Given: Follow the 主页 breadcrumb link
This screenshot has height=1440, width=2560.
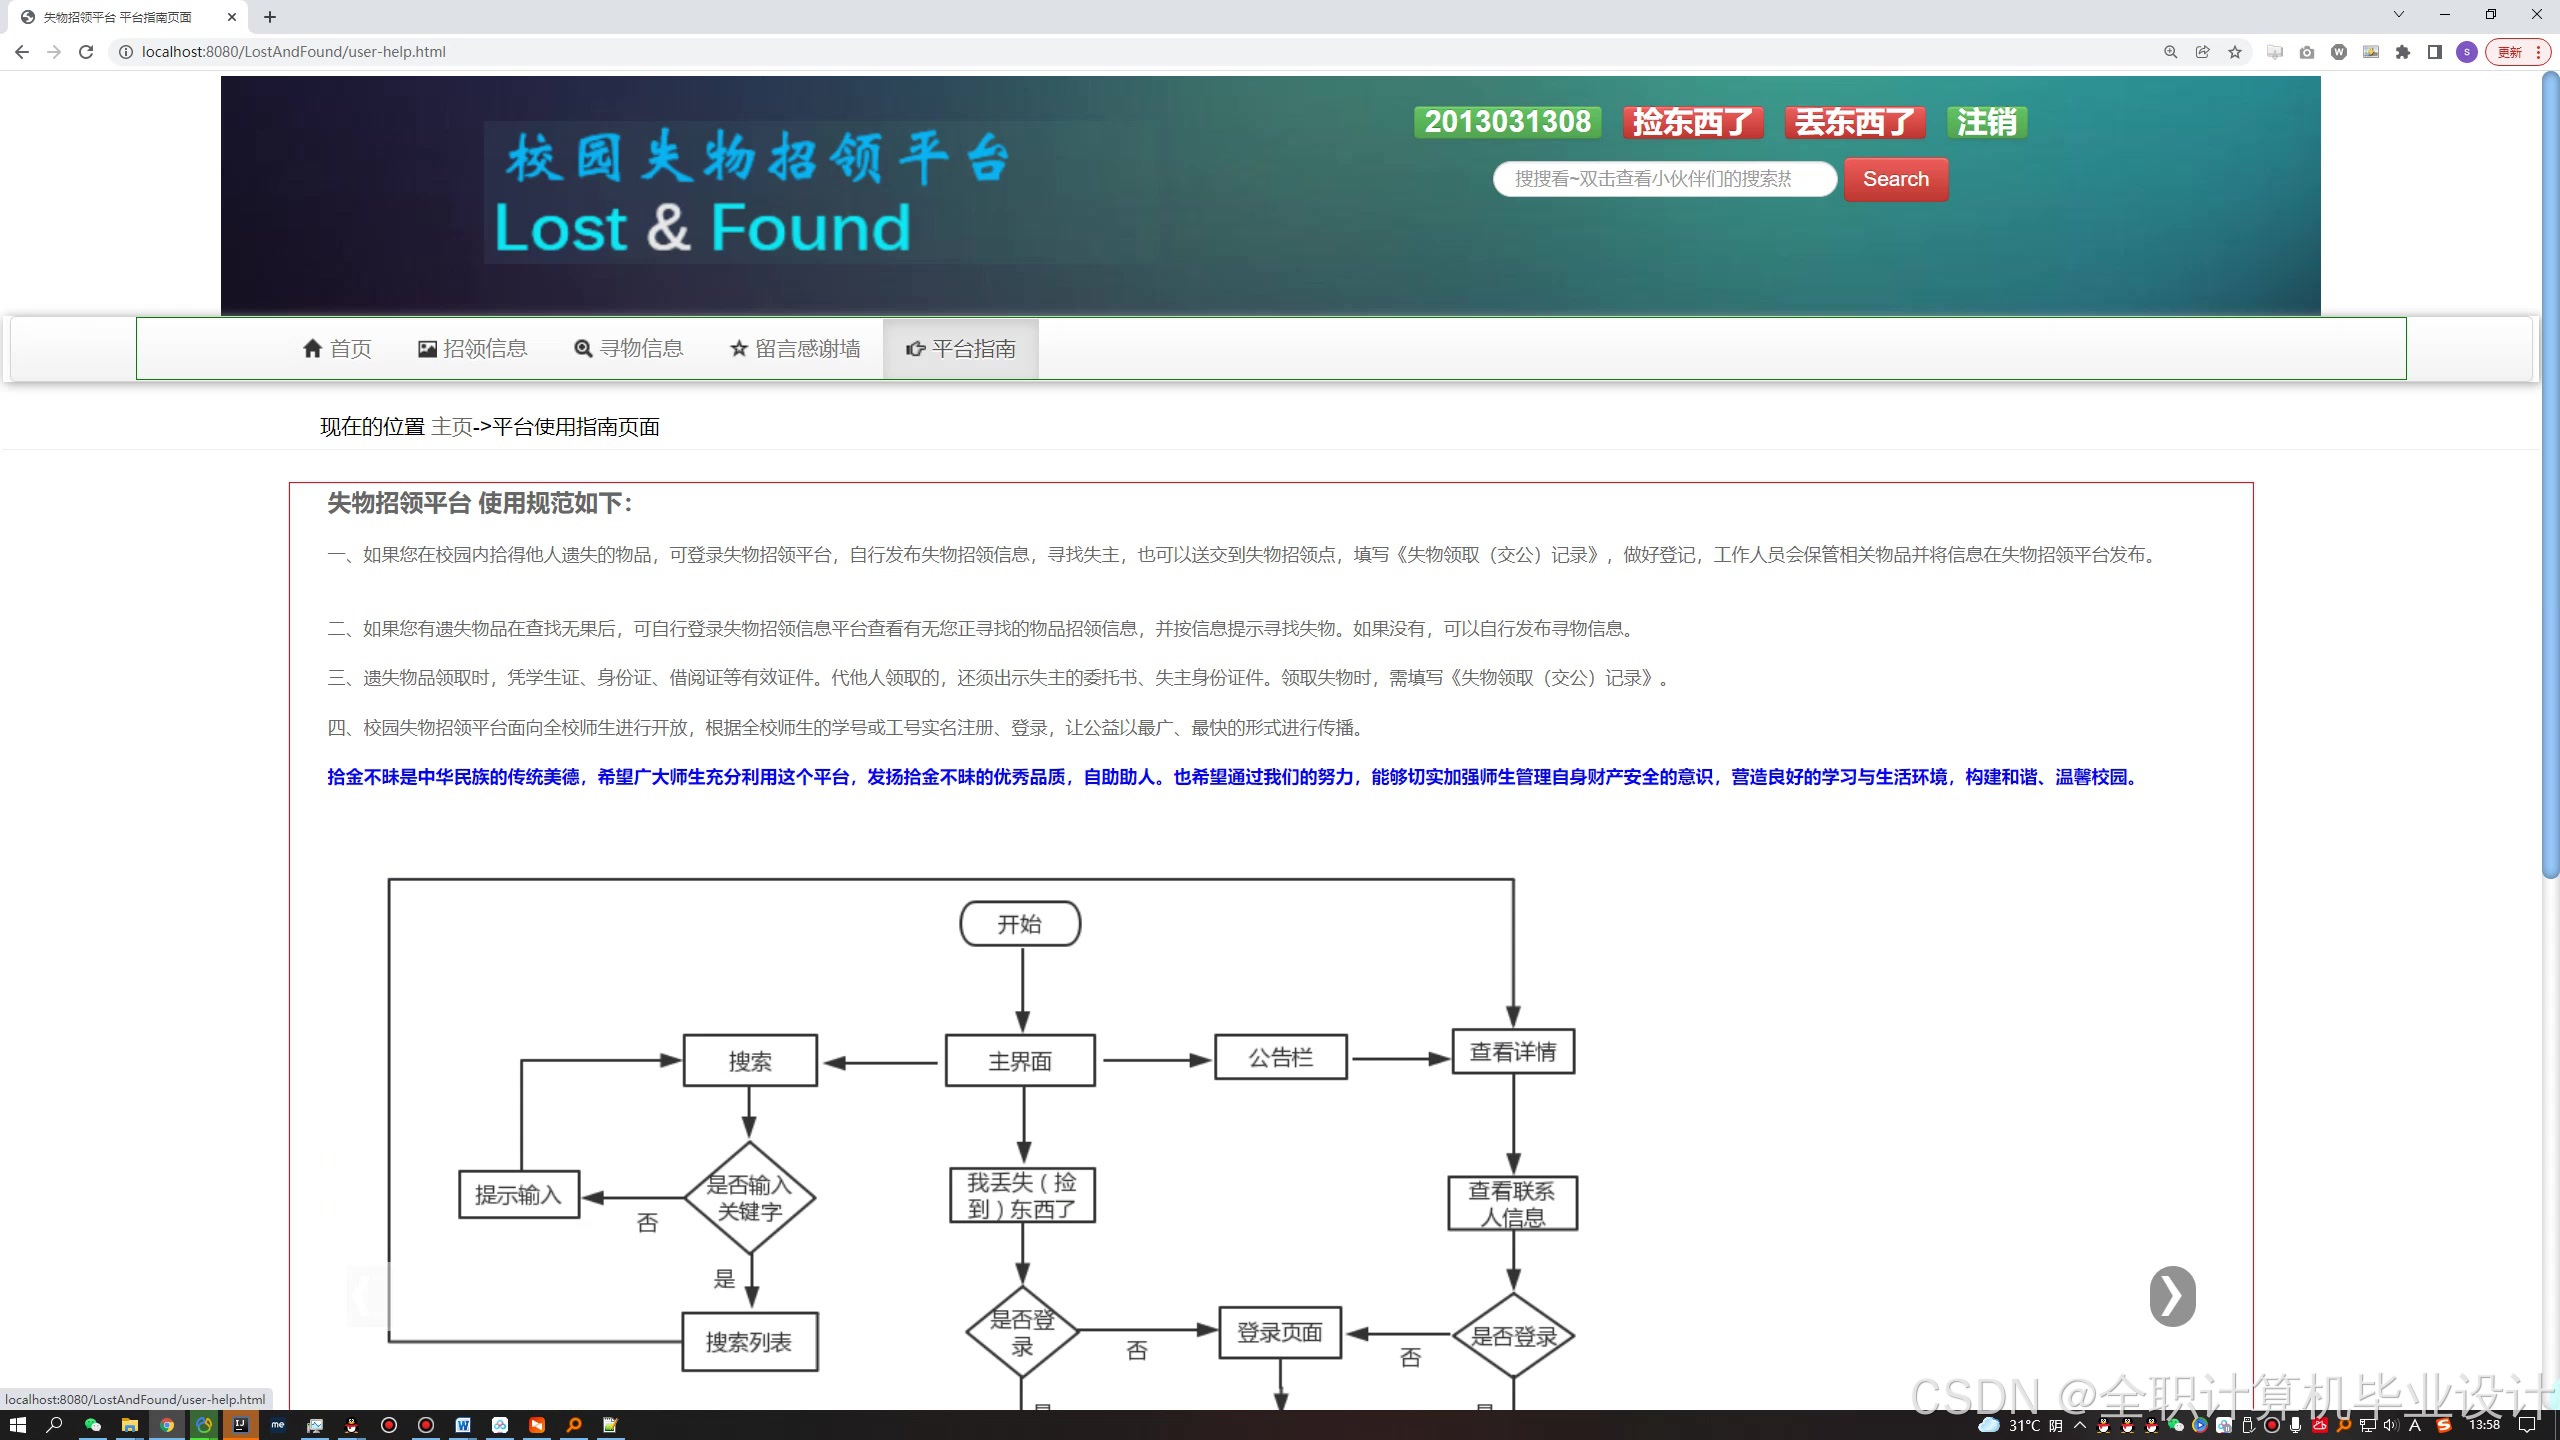Looking at the screenshot, I should pos(451,427).
